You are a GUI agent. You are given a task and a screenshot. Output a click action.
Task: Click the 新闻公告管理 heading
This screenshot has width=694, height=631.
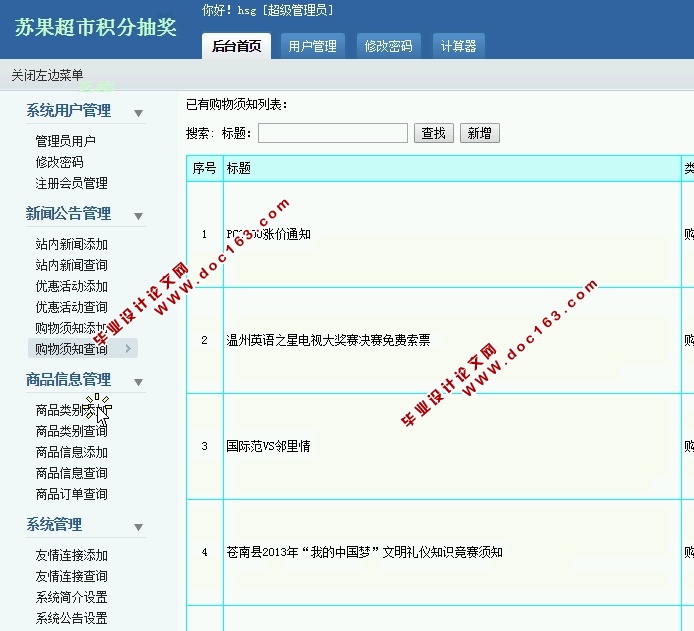coord(69,214)
